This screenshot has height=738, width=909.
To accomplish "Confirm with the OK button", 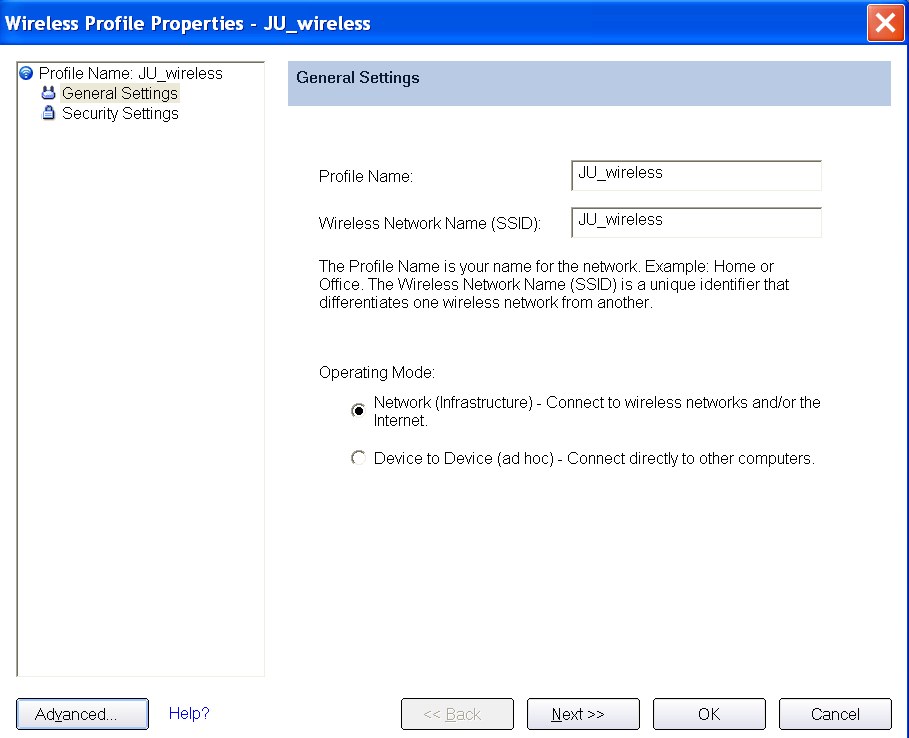I will [709, 714].
